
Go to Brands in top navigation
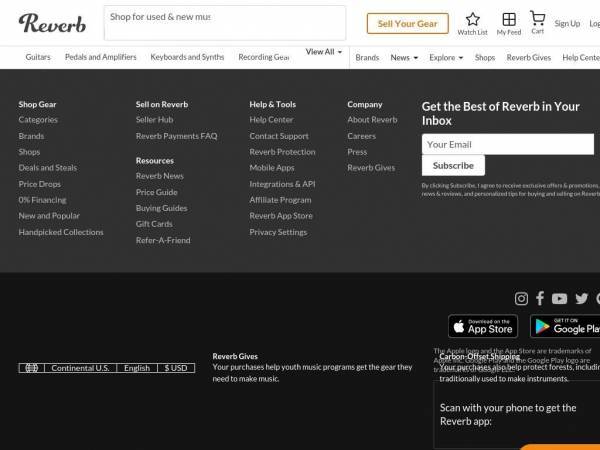coord(367,57)
